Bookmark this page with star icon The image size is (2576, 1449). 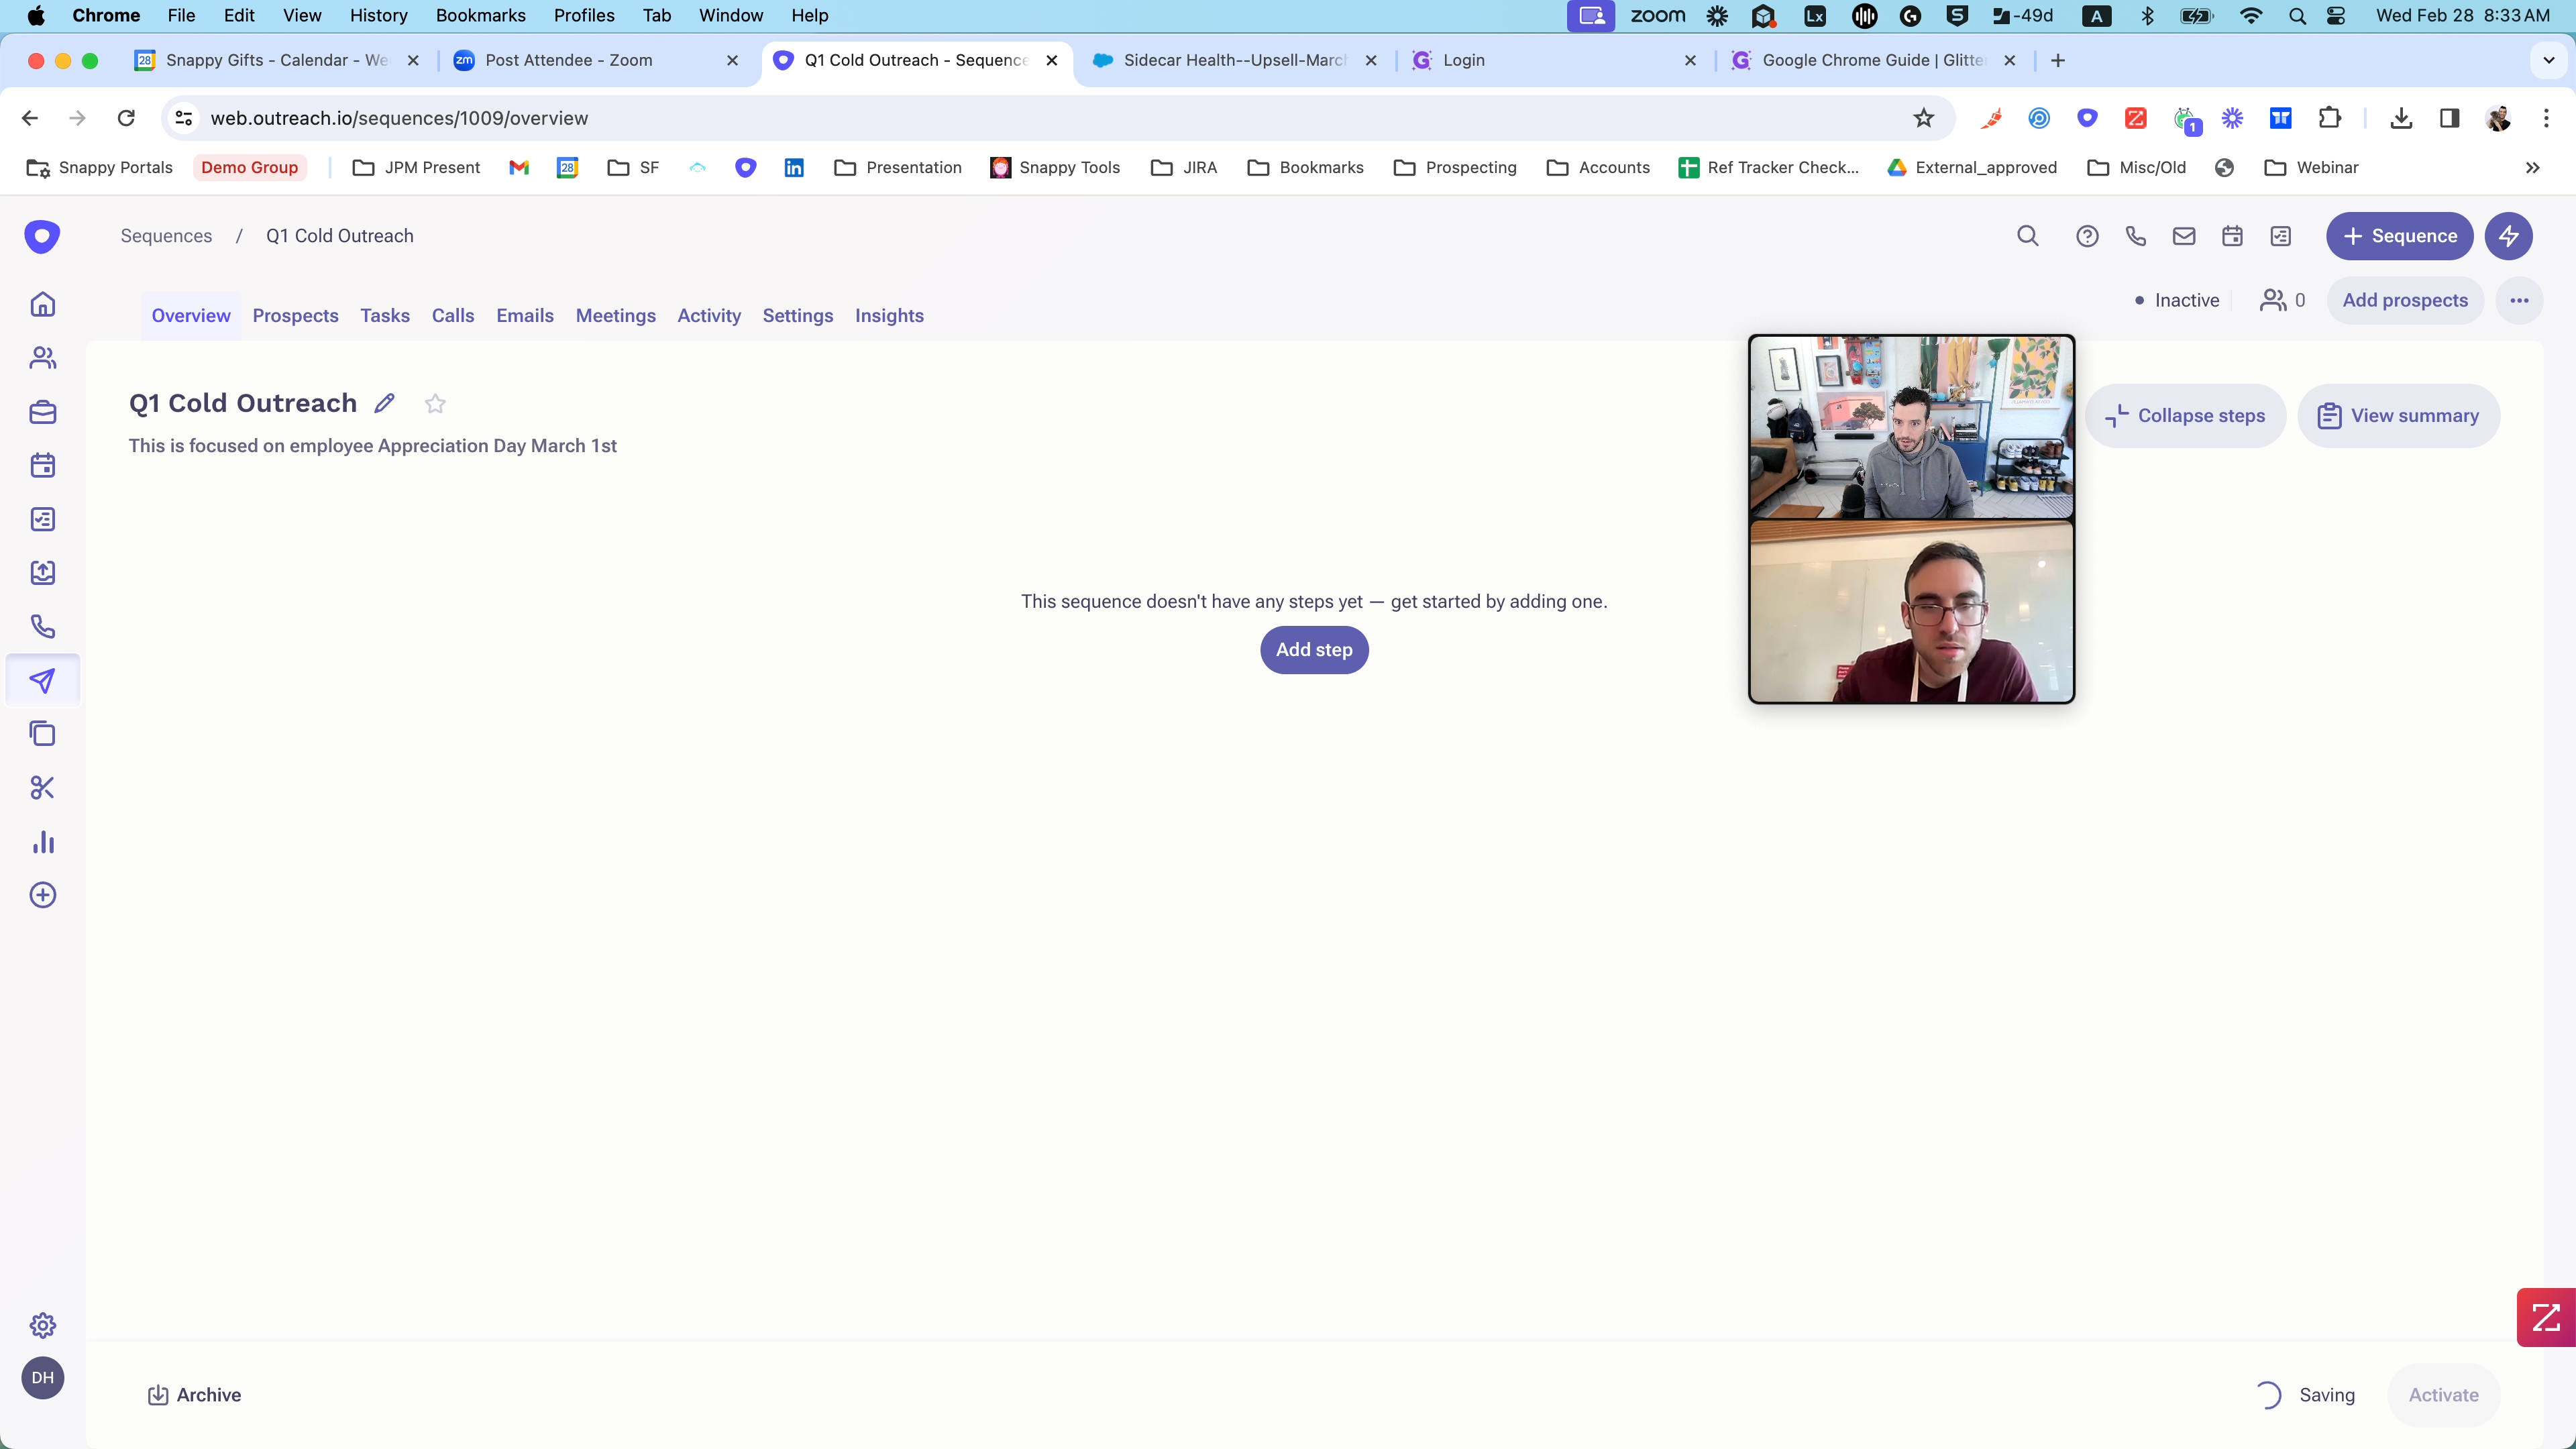click(x=1923, y=118)
